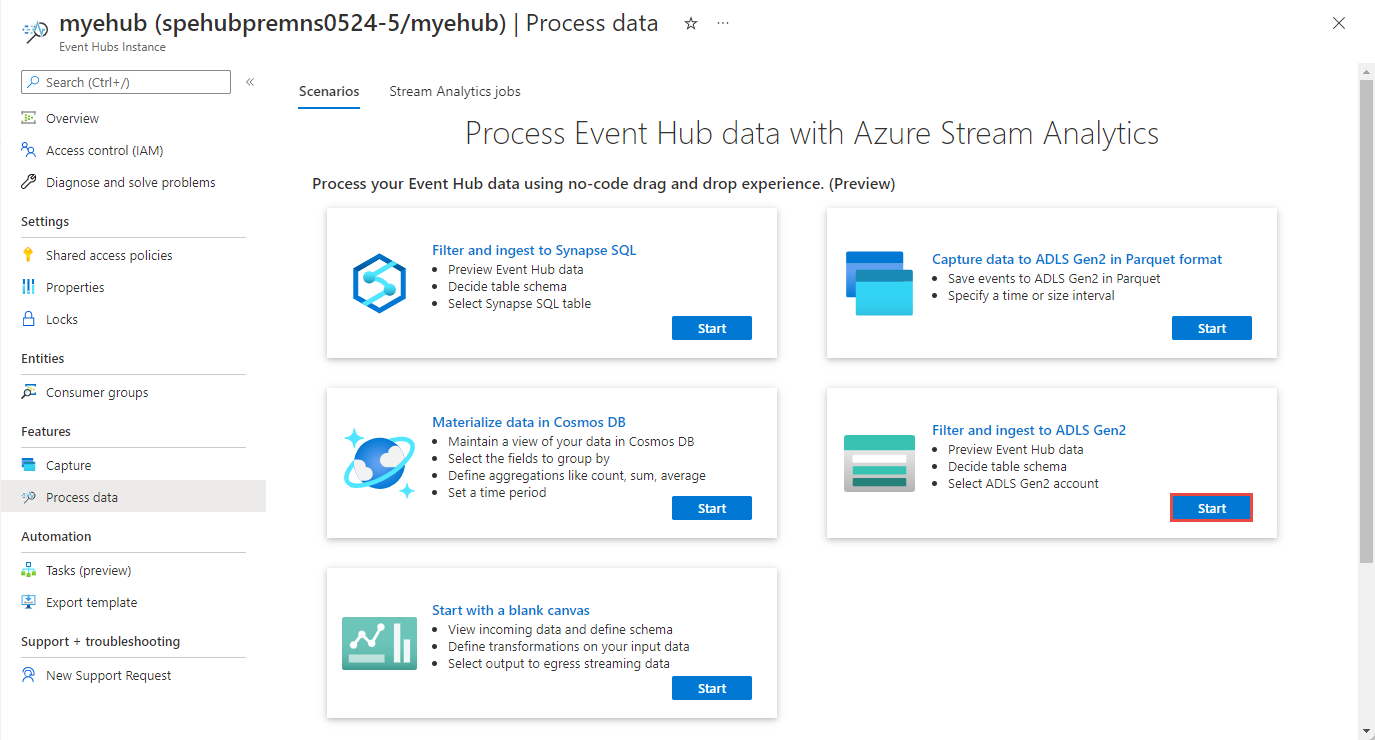Switch to the Stream Analytics jobs tab

tap(454, 91)
